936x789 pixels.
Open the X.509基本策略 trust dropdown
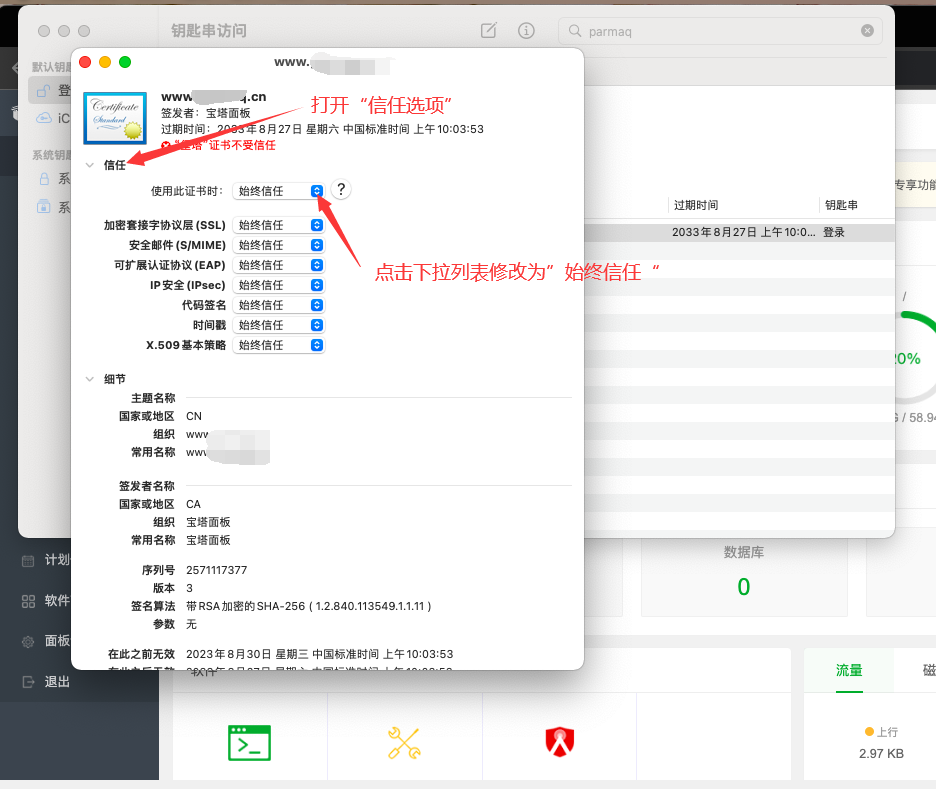click(279, 345)
